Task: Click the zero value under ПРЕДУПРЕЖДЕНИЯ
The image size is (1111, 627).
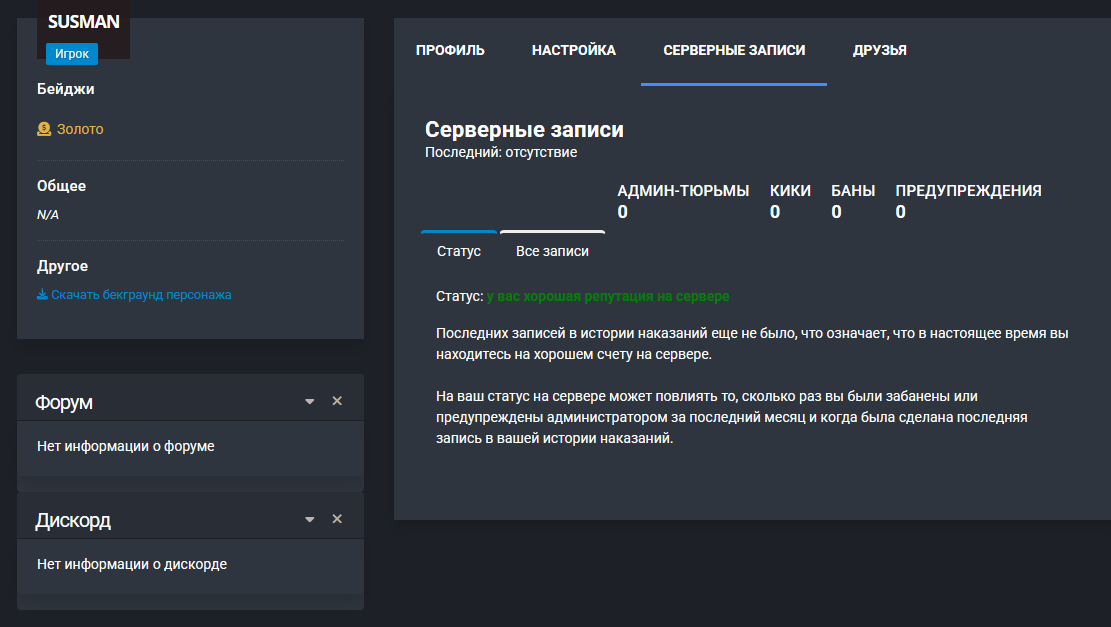Action: pyautogui.click(x=901, y=212)
